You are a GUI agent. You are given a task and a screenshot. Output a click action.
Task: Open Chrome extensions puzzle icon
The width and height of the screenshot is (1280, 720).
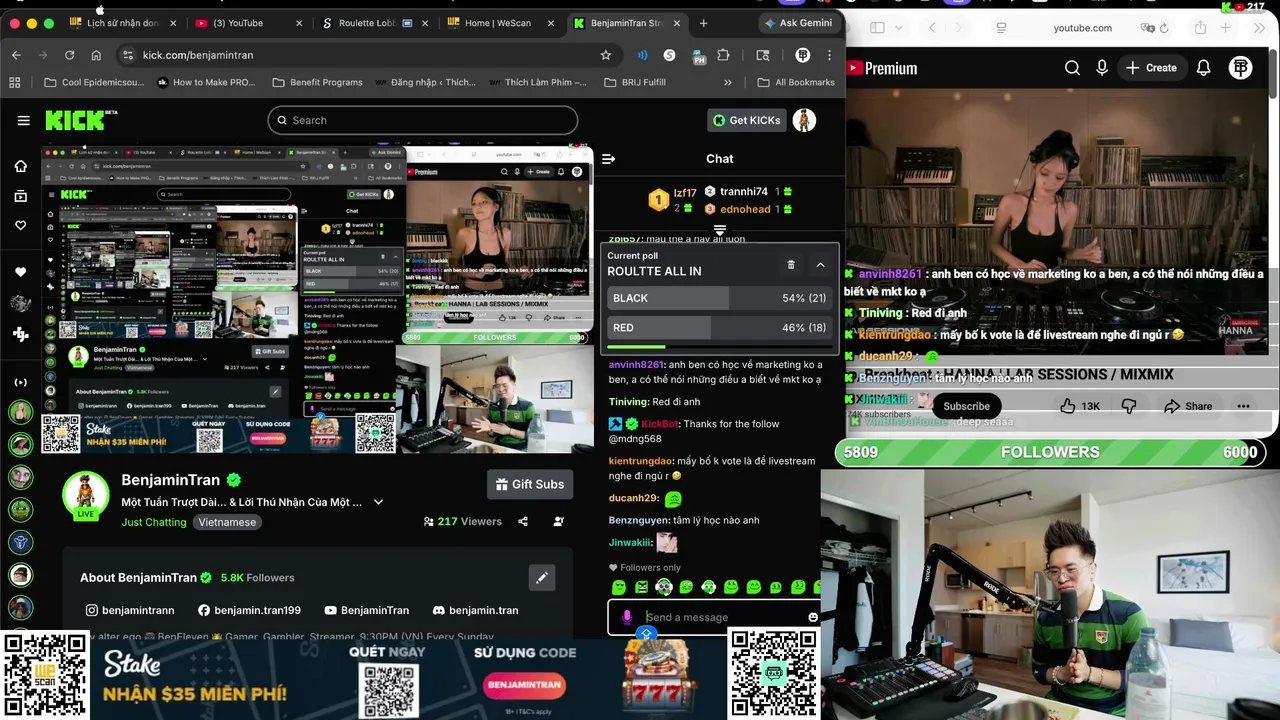(x=723, y=55)
